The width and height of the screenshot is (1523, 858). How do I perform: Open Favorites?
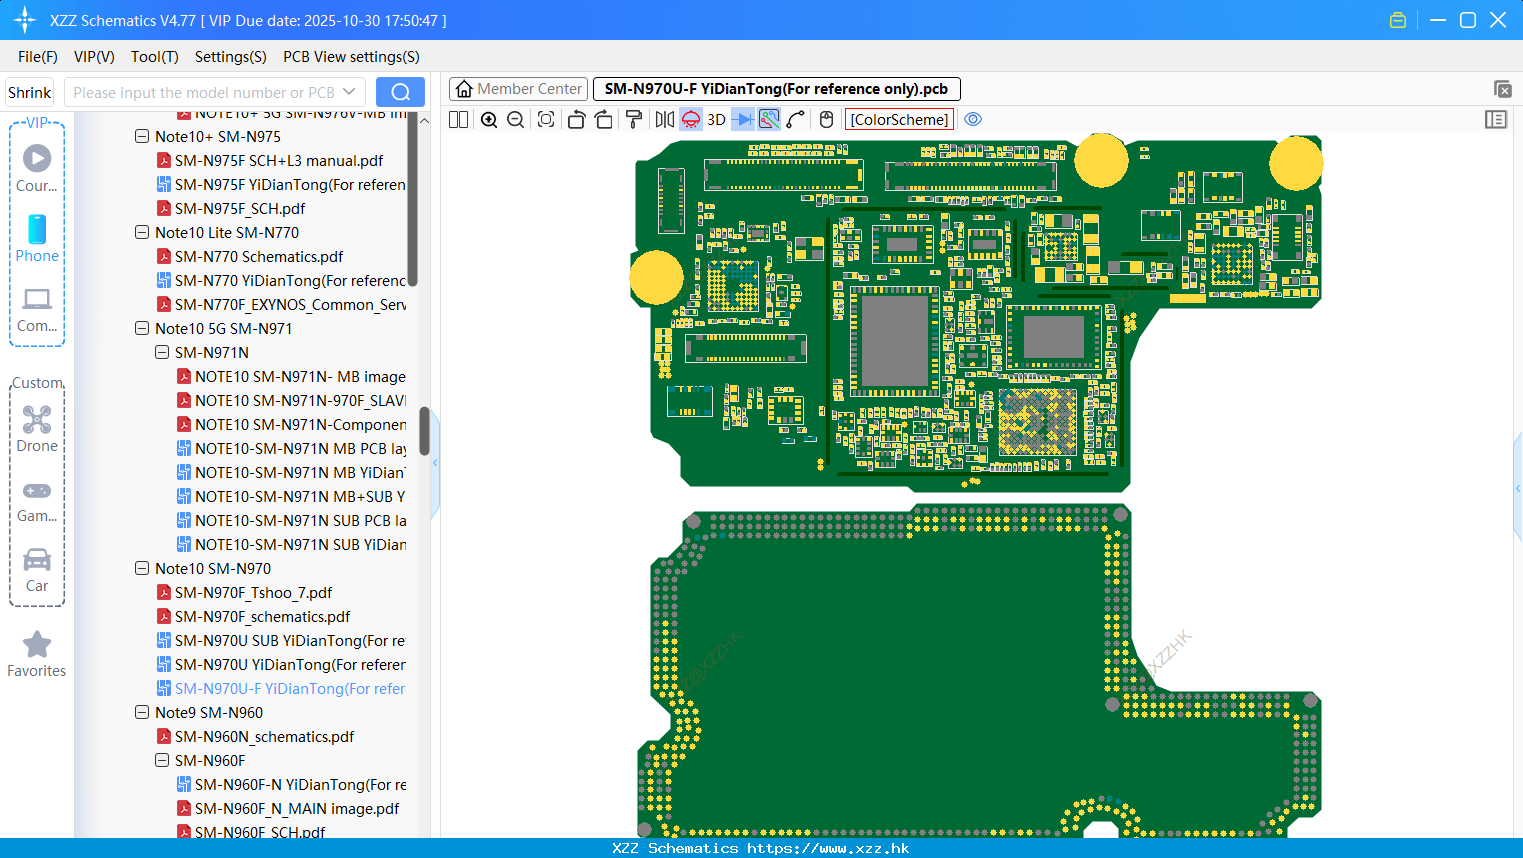37,654
